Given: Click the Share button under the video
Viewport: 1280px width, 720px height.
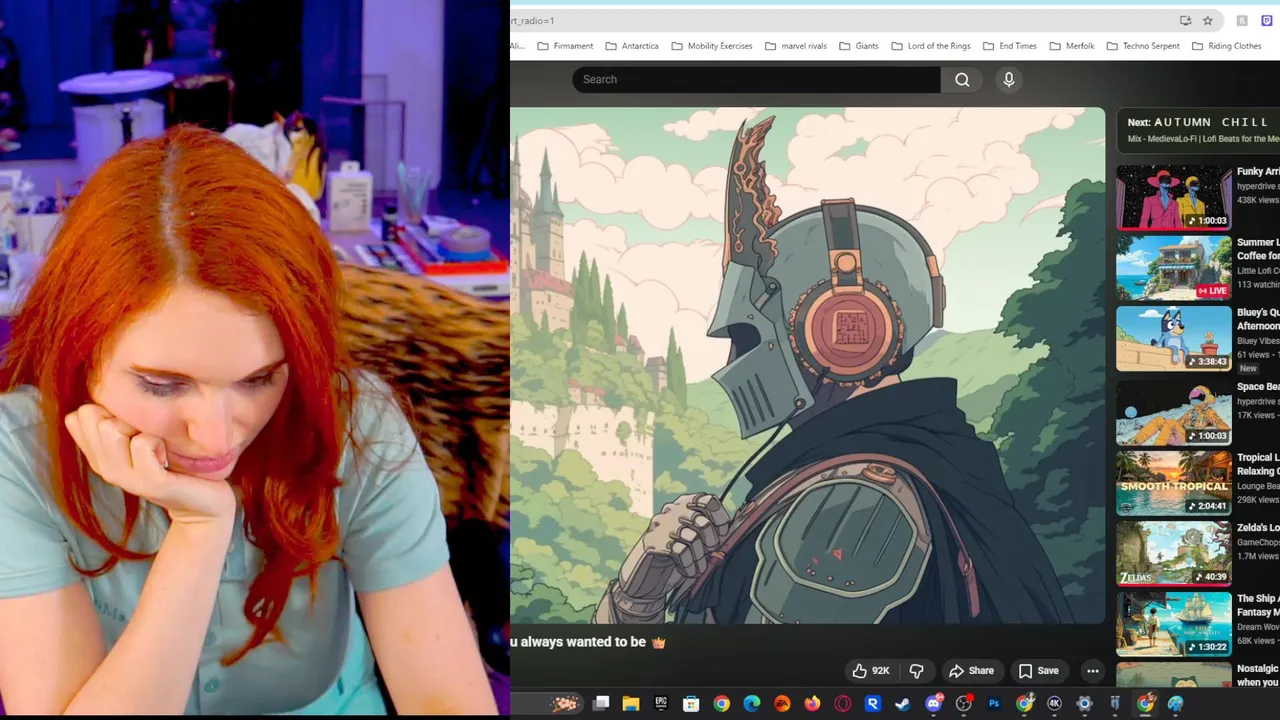Looking at the screenshot, I should [971, 671].
